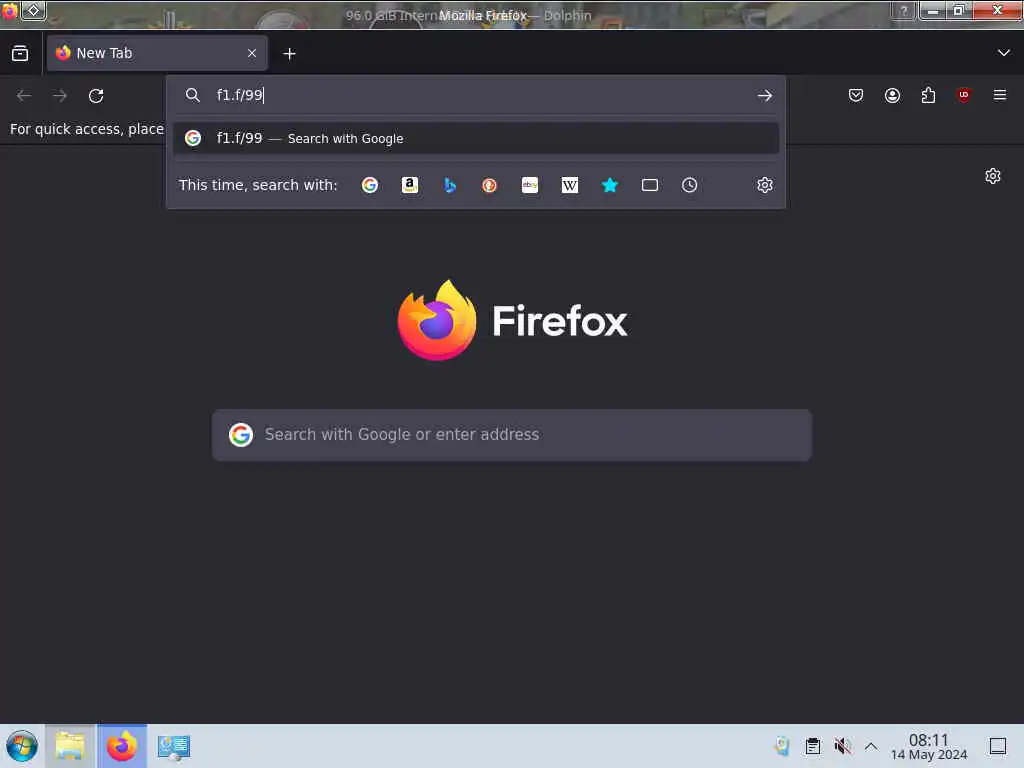The height and width of the screenshot is (768, 1024).
Task: Go back one page
Action: click(x=24, y=95)
